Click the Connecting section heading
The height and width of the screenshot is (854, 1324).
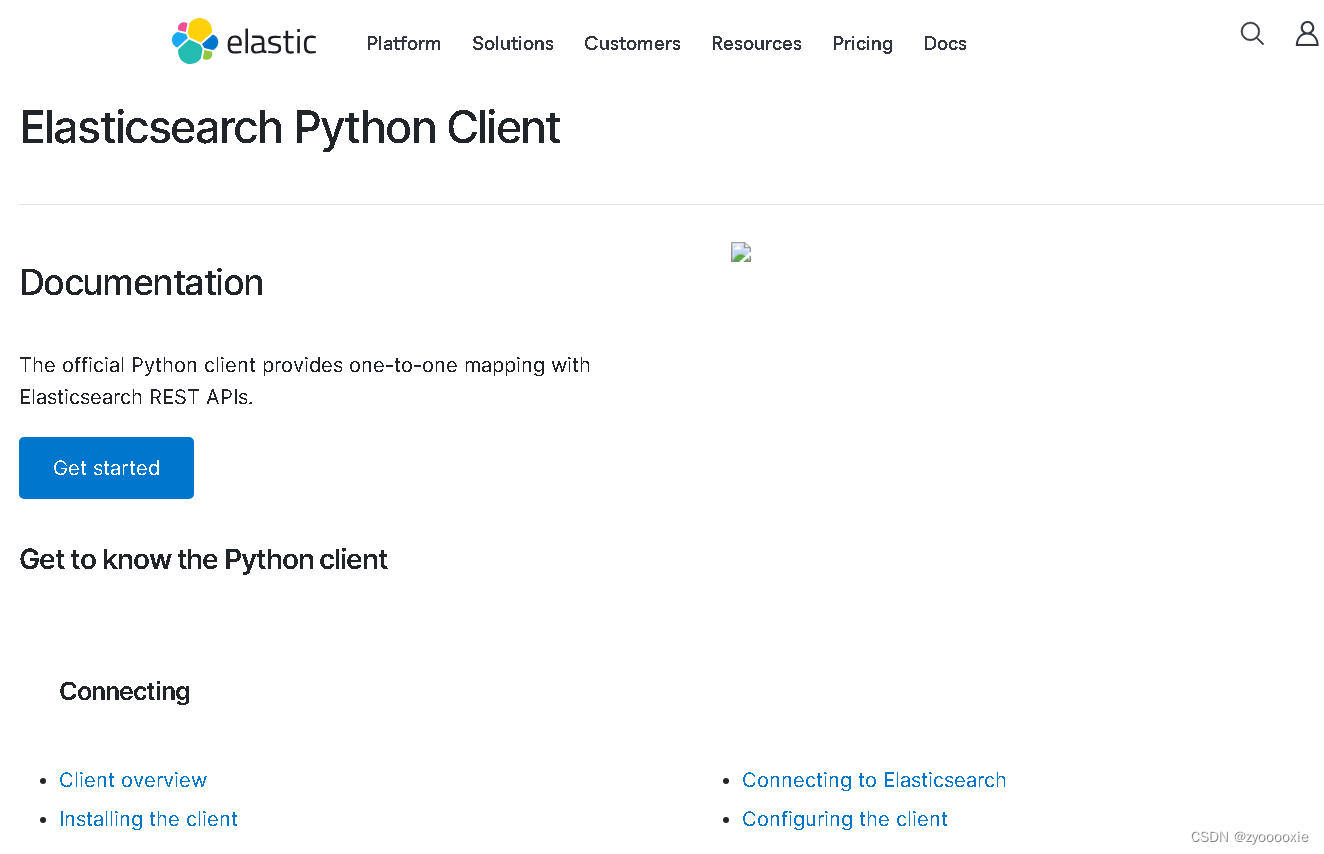[x=124, y=691]
